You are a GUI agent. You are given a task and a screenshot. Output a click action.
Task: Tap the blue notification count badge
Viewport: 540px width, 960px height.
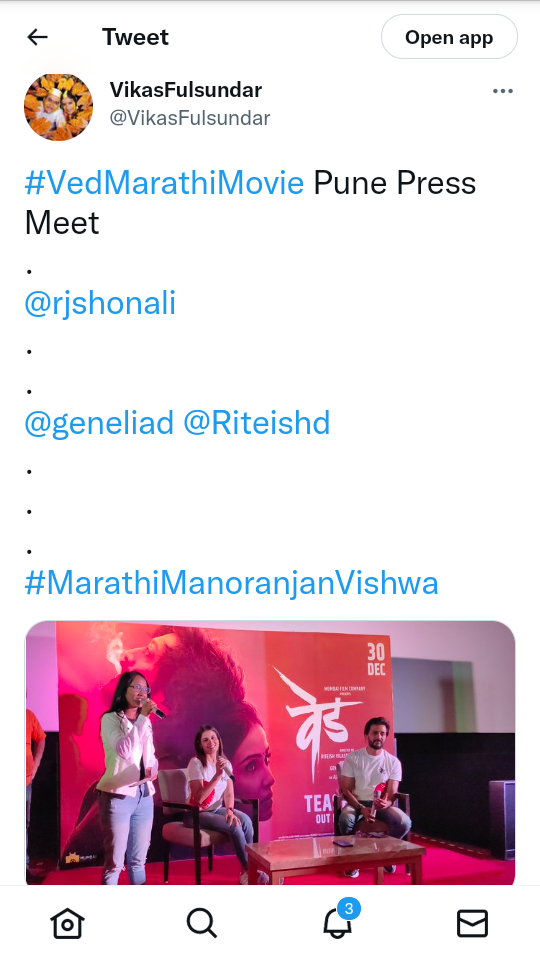[349, 909]
